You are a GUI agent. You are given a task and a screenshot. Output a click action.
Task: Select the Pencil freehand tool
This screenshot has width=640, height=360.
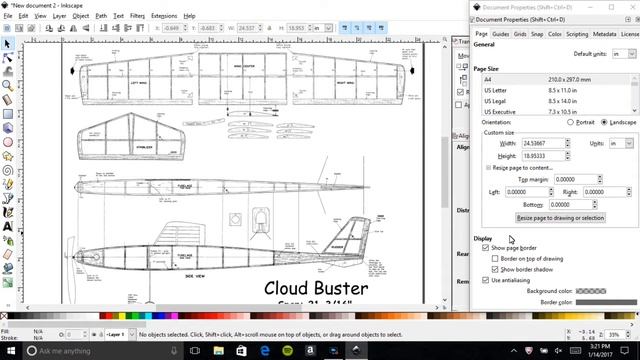coord(7,184)
